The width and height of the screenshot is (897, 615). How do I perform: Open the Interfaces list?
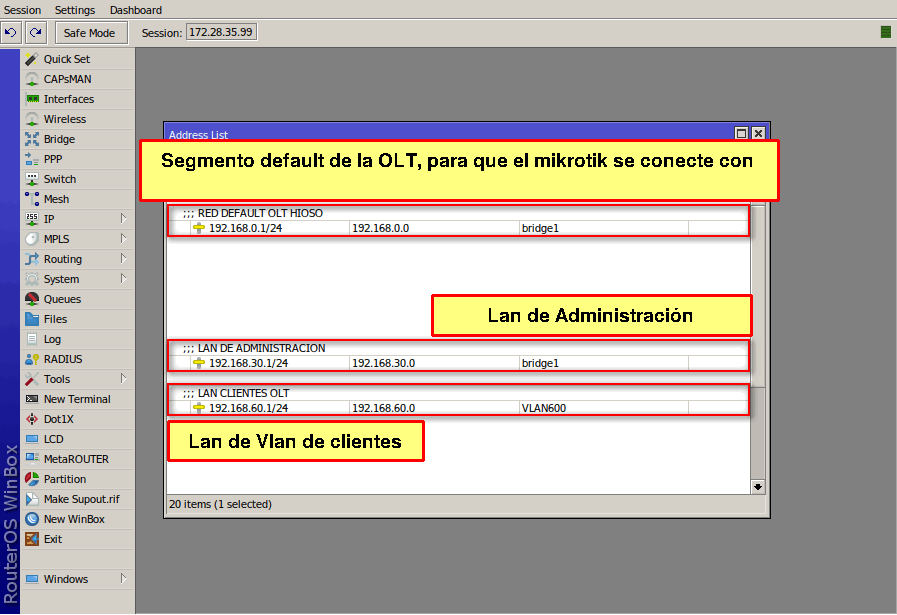click(68, 99)
